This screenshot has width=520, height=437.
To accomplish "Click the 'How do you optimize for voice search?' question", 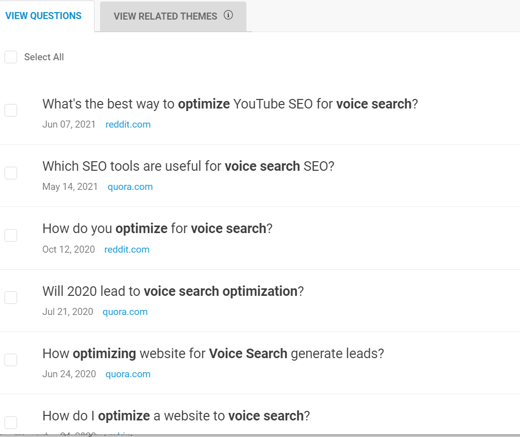I will click(157, 229).
